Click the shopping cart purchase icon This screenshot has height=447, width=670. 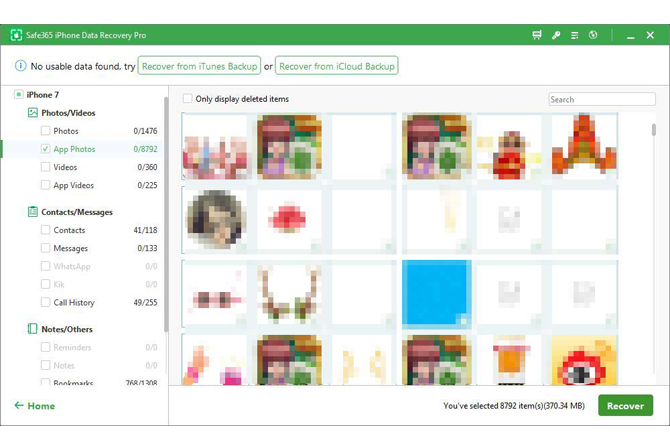click(x=538, y=36)
